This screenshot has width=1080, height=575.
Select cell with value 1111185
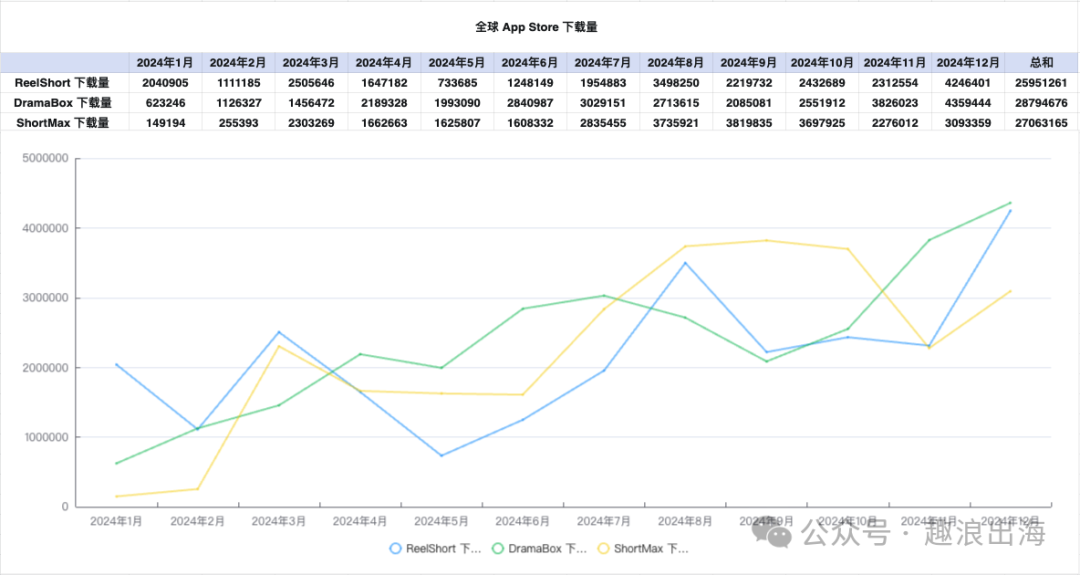tap(238, 83)
